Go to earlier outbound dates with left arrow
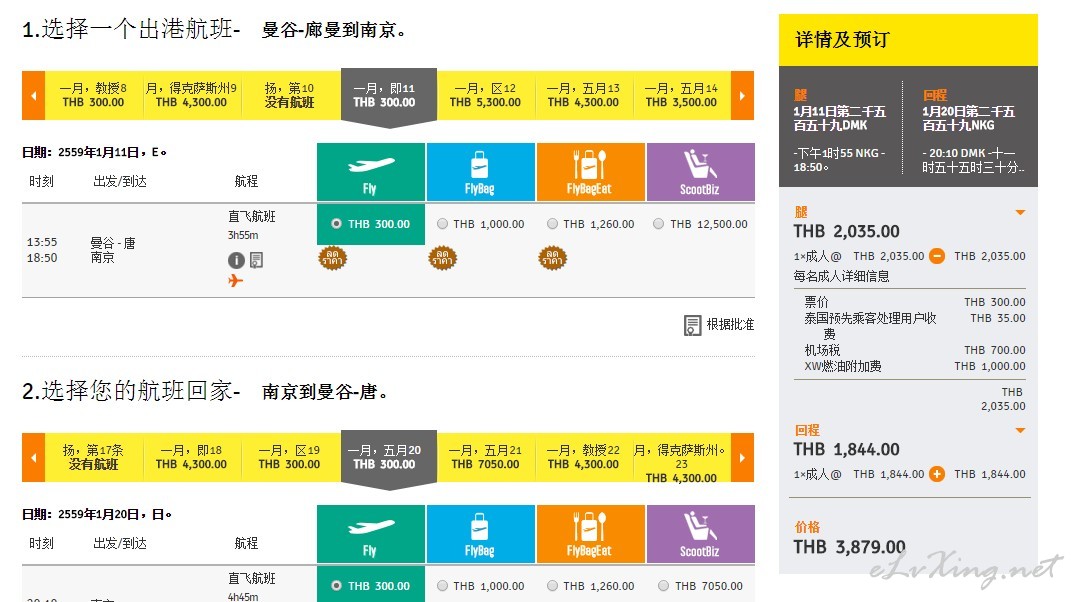 pos(34,95)
